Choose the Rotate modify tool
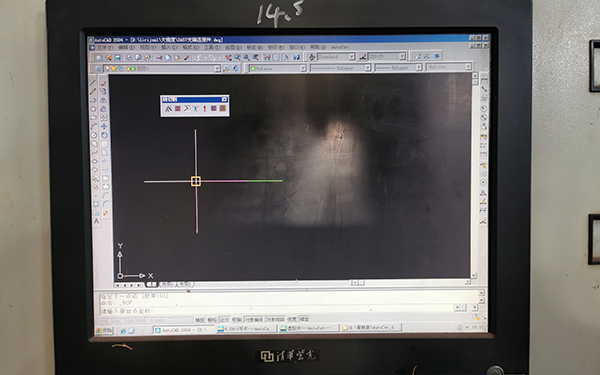 click(x=104, y=135)
